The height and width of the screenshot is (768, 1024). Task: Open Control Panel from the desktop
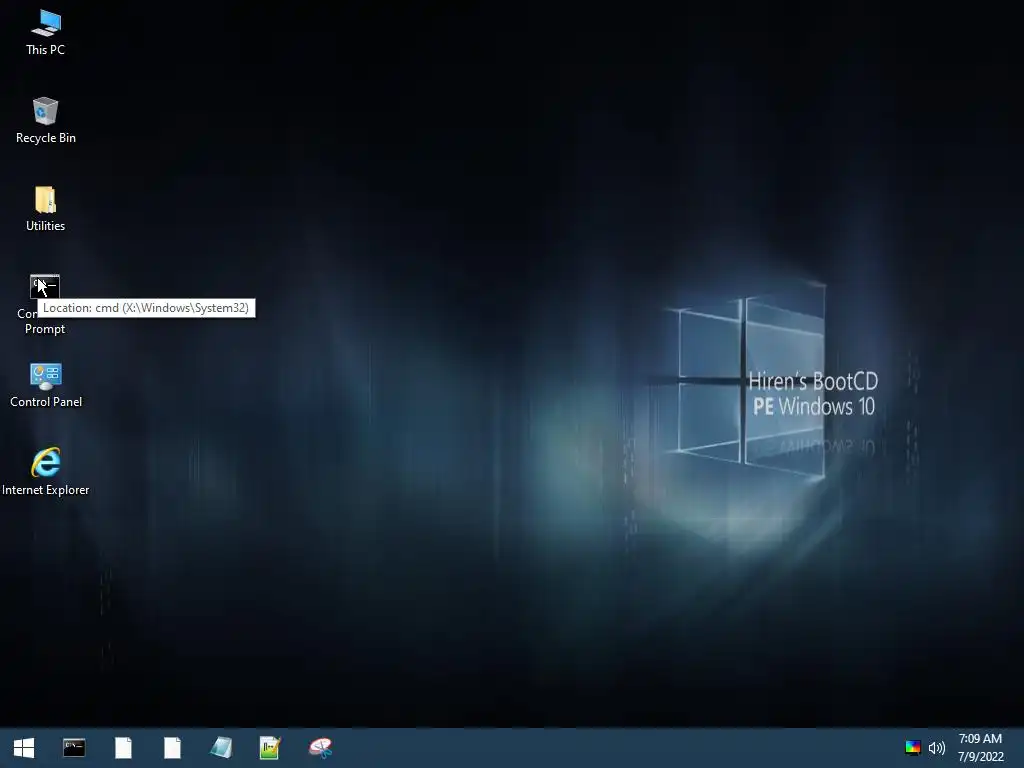(x=46, y=385)
